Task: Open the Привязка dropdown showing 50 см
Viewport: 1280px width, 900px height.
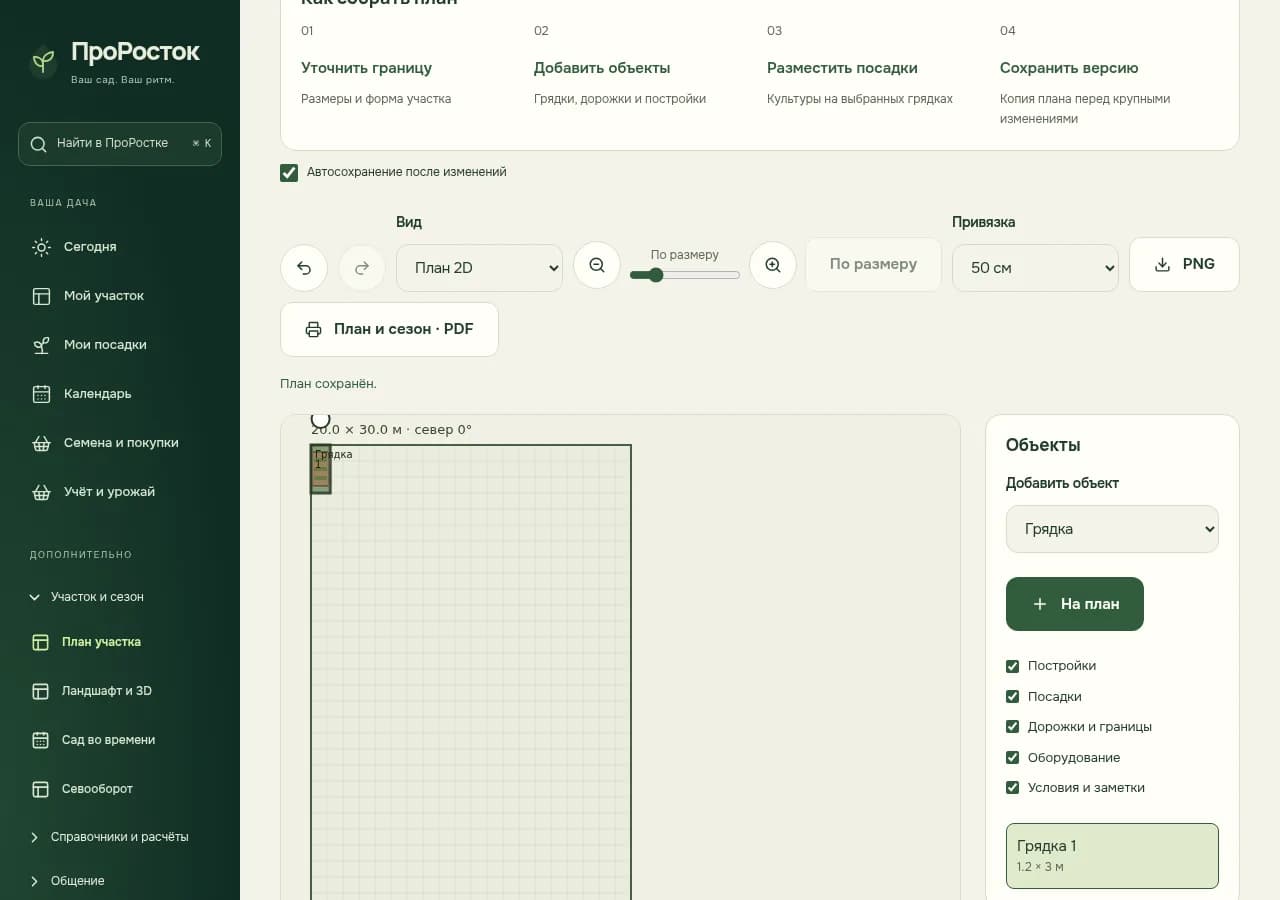Action: (x=1035, y=268)
